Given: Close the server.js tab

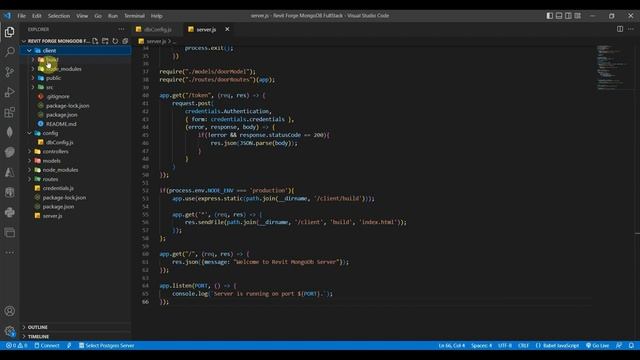Looking at the screenshot, I should 227,29.
